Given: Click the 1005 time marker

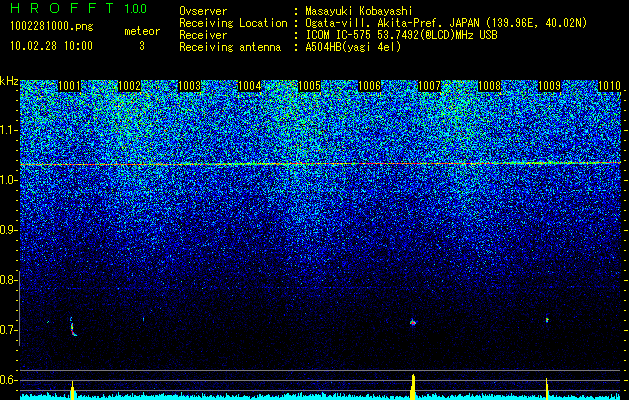Looking at the screenshot, I should coord(310,86).
